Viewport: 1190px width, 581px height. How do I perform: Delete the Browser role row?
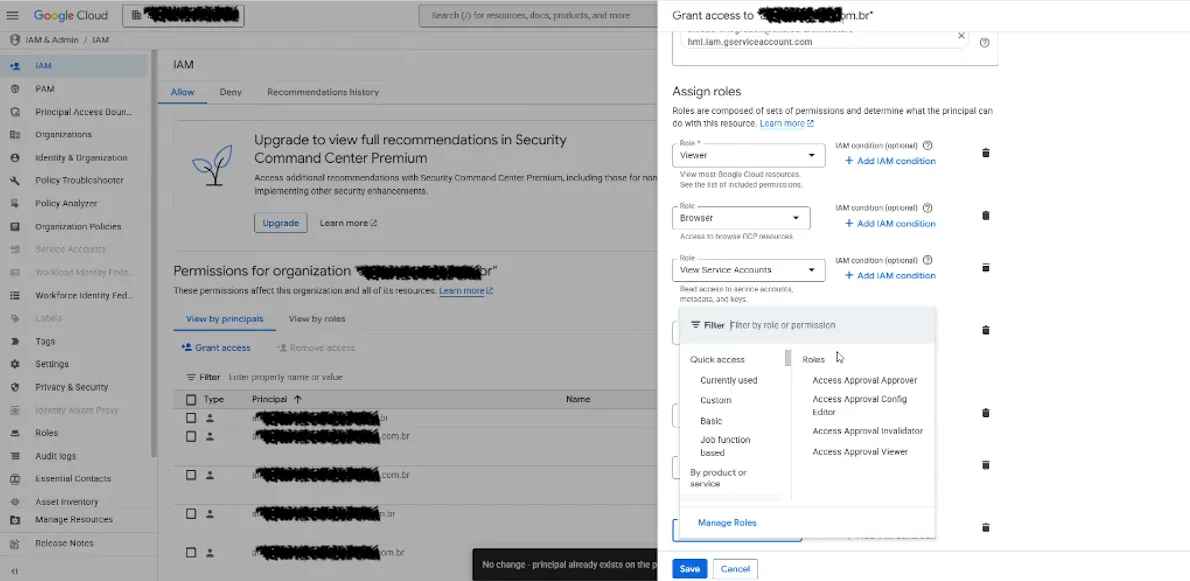986,215
